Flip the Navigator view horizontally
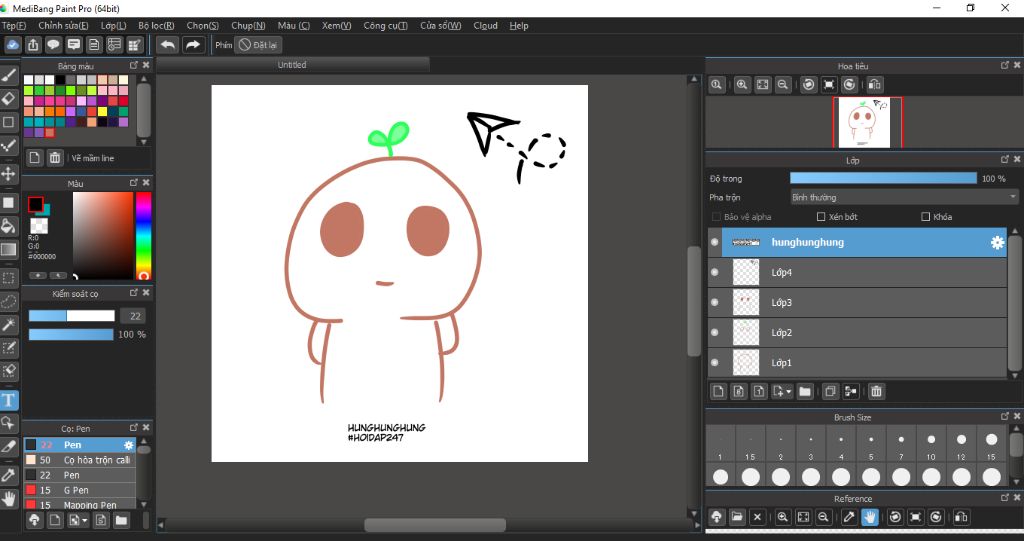This screenshot has height=541, width=1024. coord(874,84)
